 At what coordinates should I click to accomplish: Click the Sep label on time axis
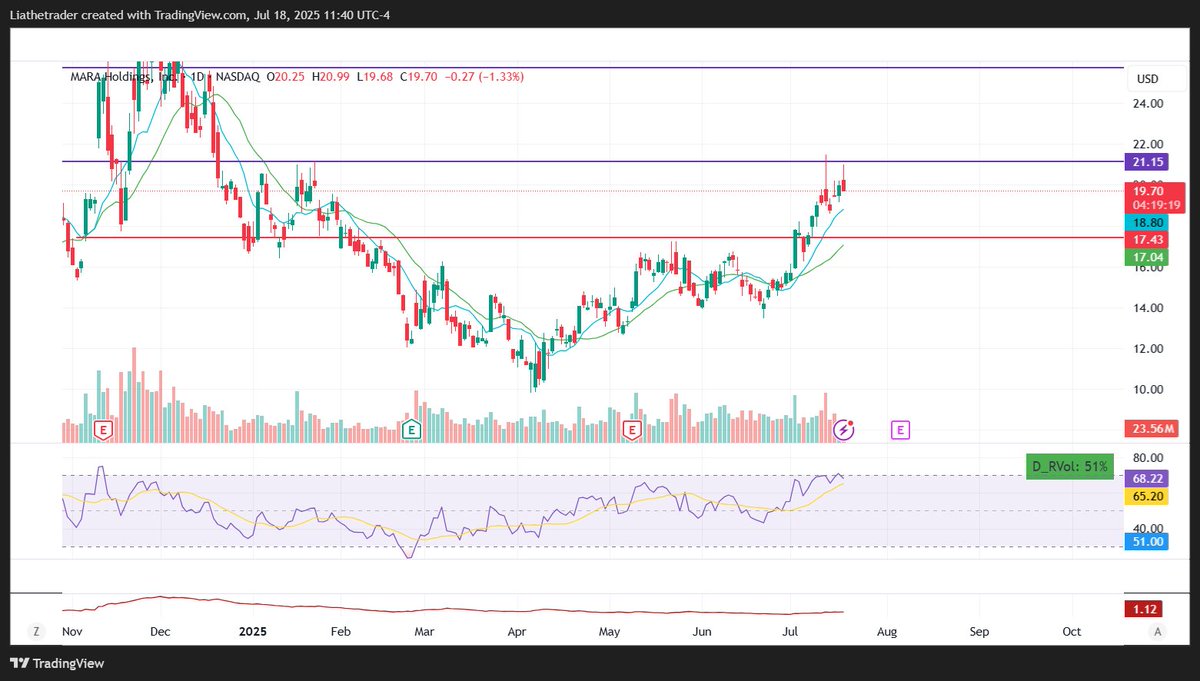click(x=979, y=632)
